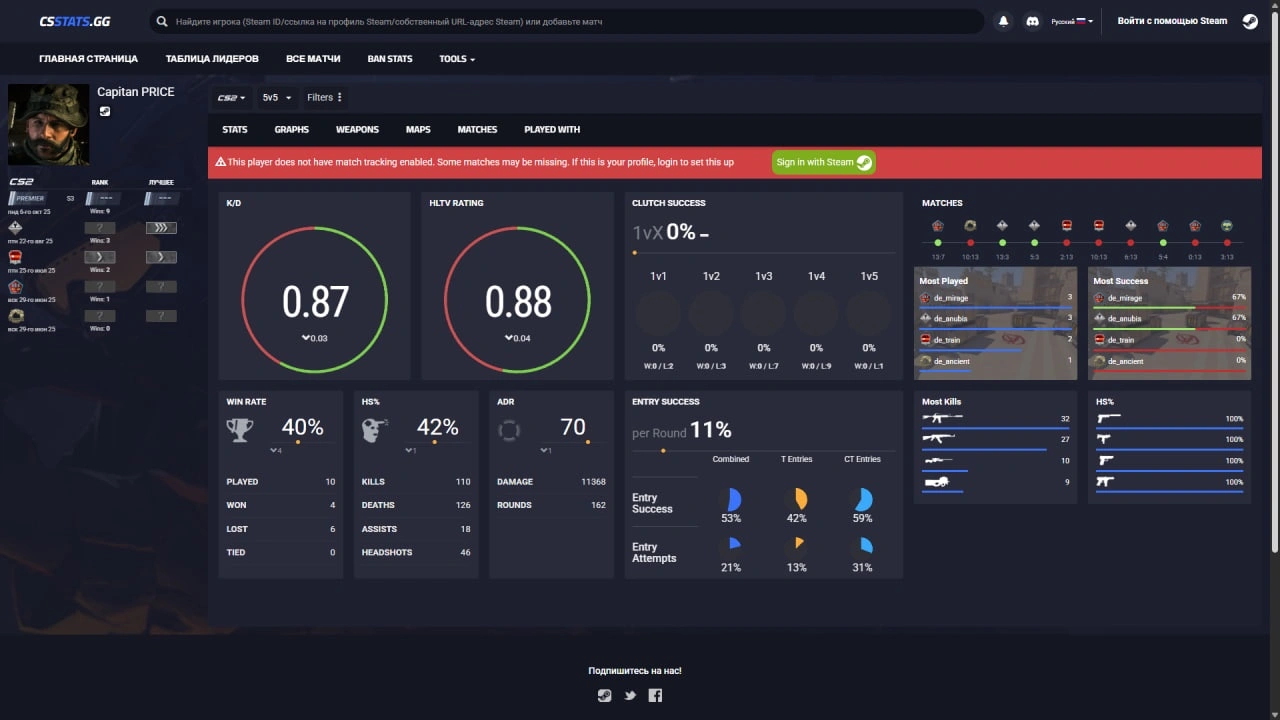1280x720 pixels.
Task: Open the ТАБЛИЦА ЛИДЕРОВ menu item
Action: [212, 59]
